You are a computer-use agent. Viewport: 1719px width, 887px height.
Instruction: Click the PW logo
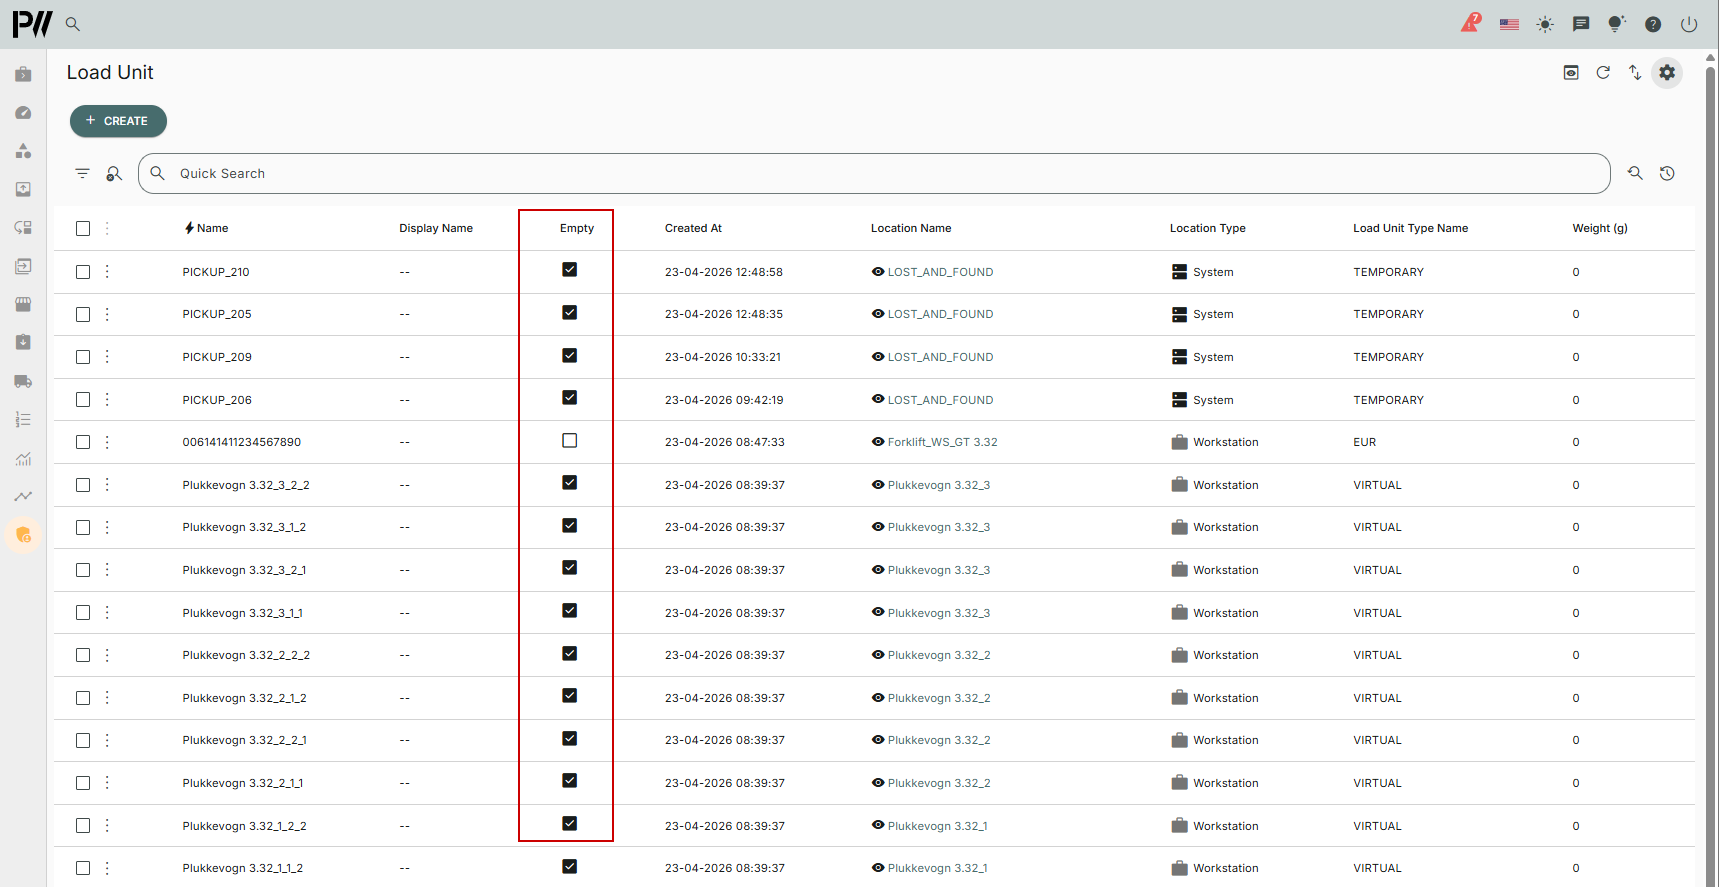(32, 24)
